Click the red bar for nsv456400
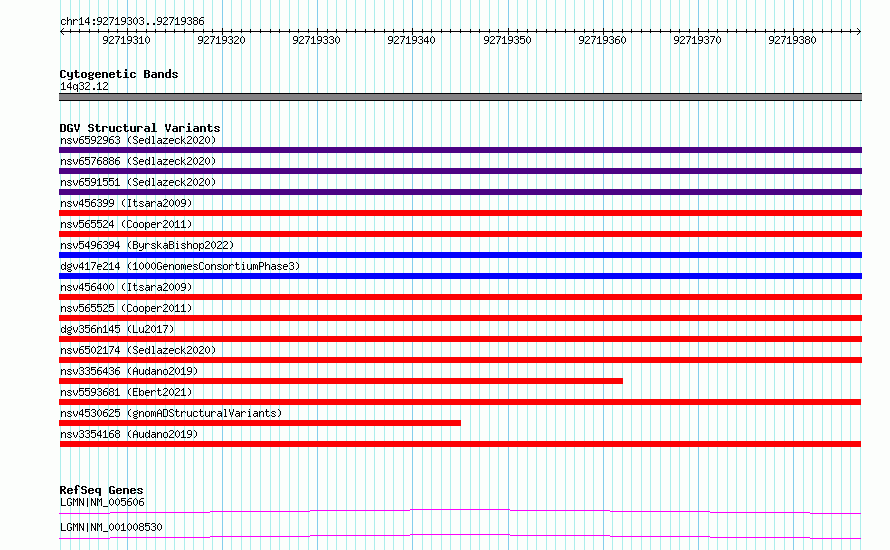 (x=460, y=297)
